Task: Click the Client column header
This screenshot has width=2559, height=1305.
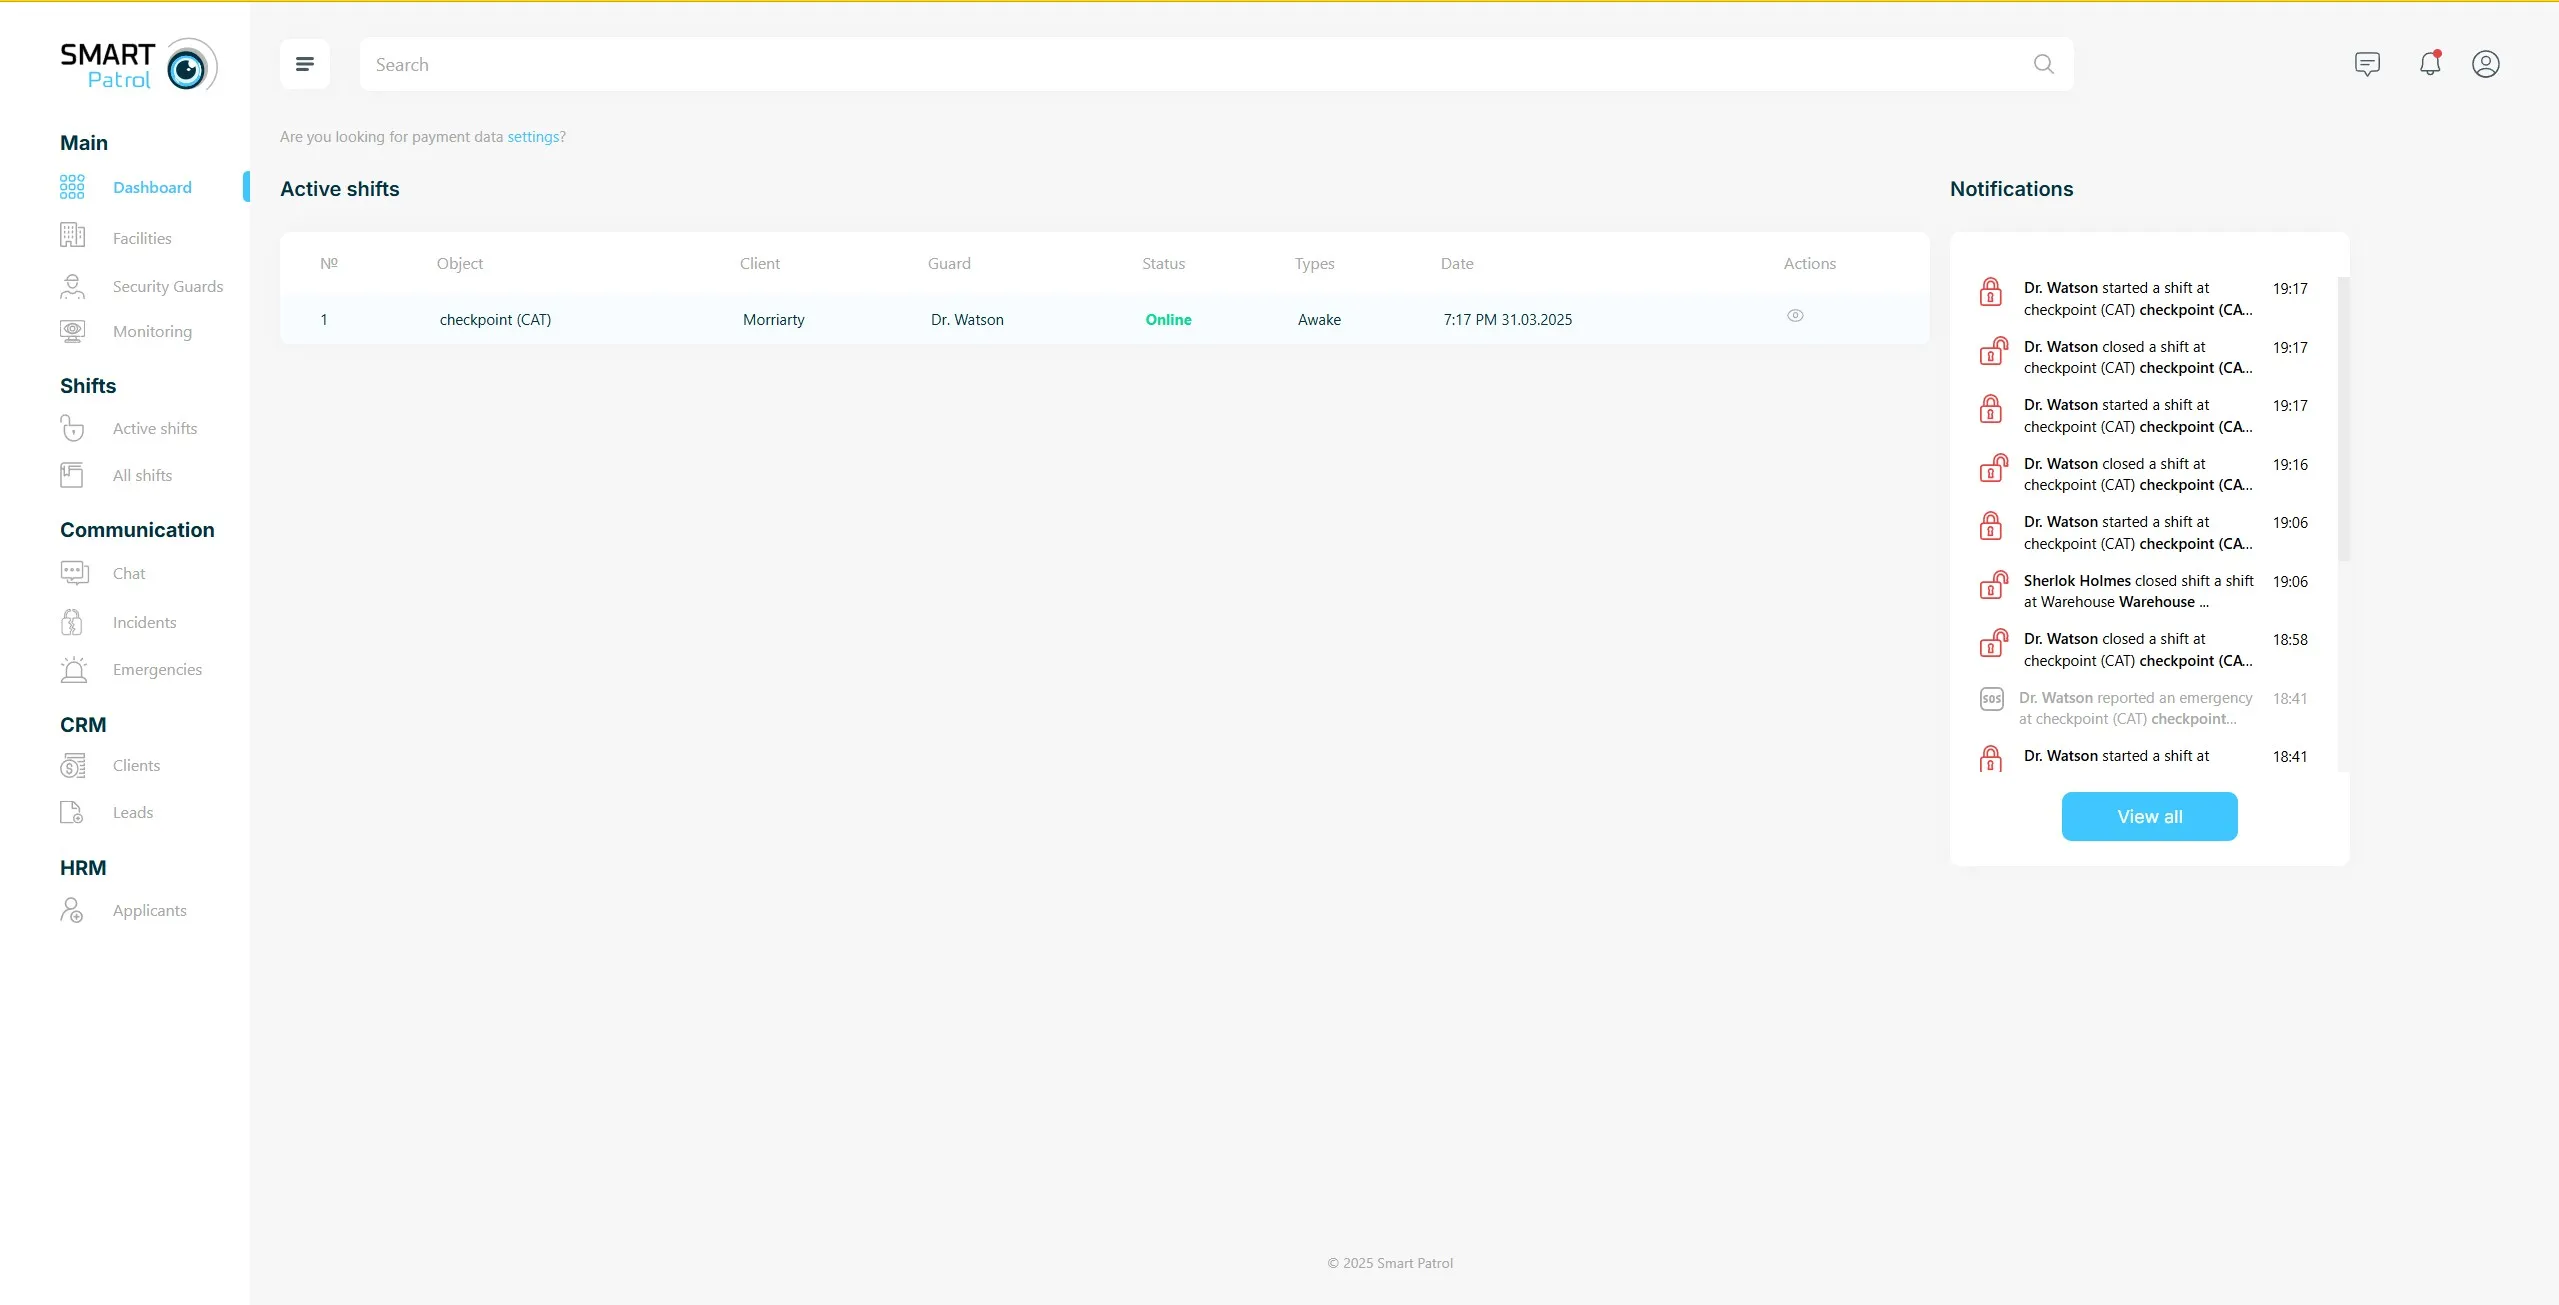Action: tap(759, 264)
